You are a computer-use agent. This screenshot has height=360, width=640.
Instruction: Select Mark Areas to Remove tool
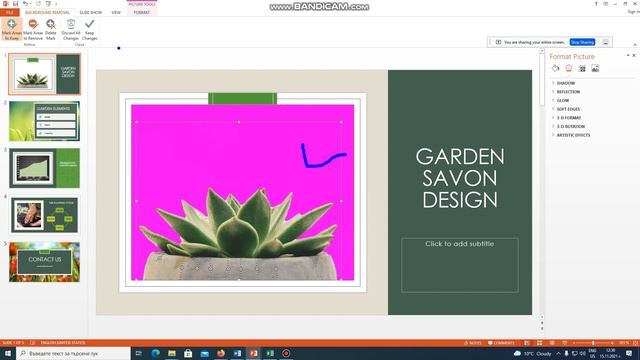click(33, 29)
